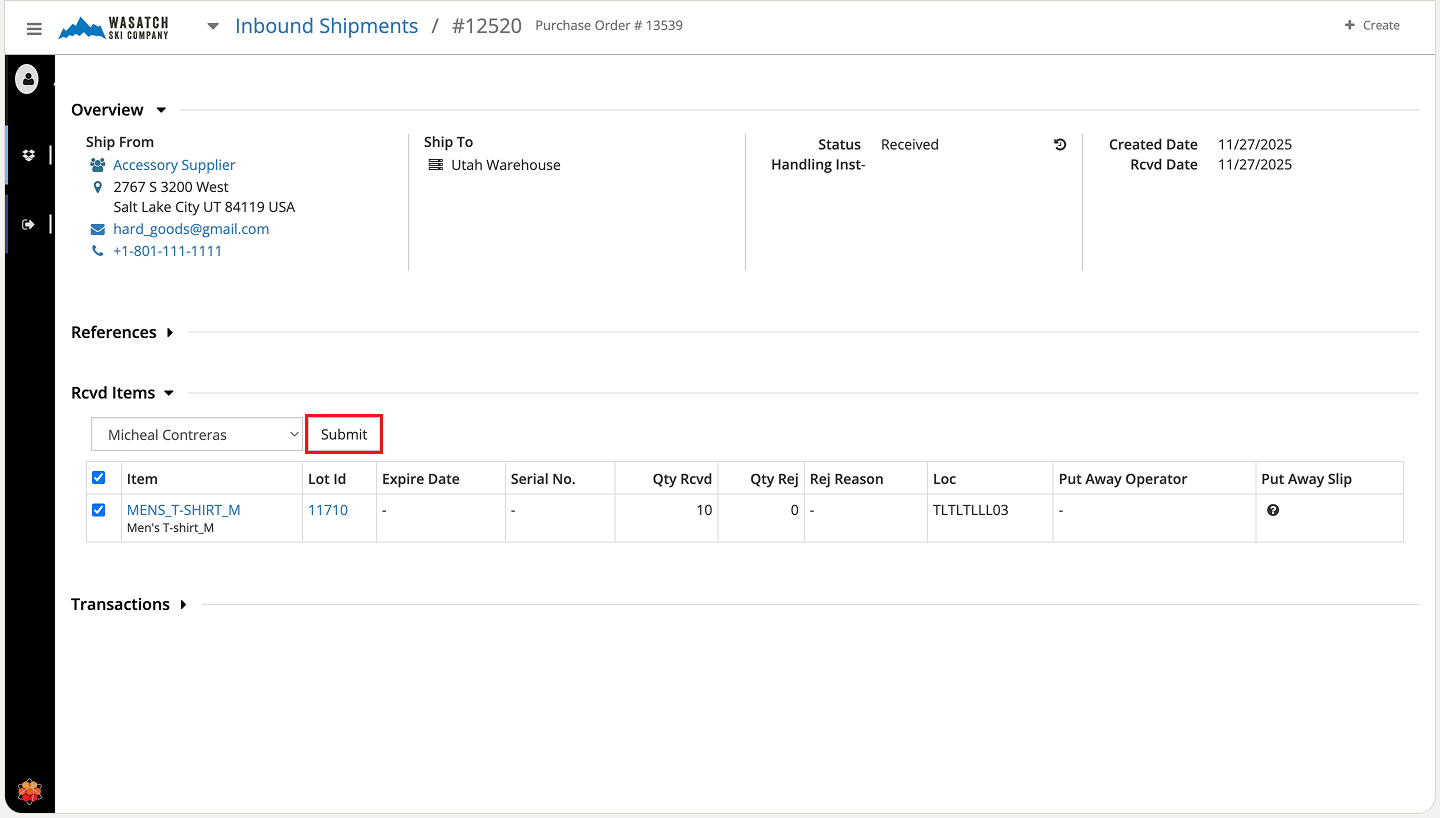Open the hamburger menu
1440x818 pixels.
tap(34, 29)
